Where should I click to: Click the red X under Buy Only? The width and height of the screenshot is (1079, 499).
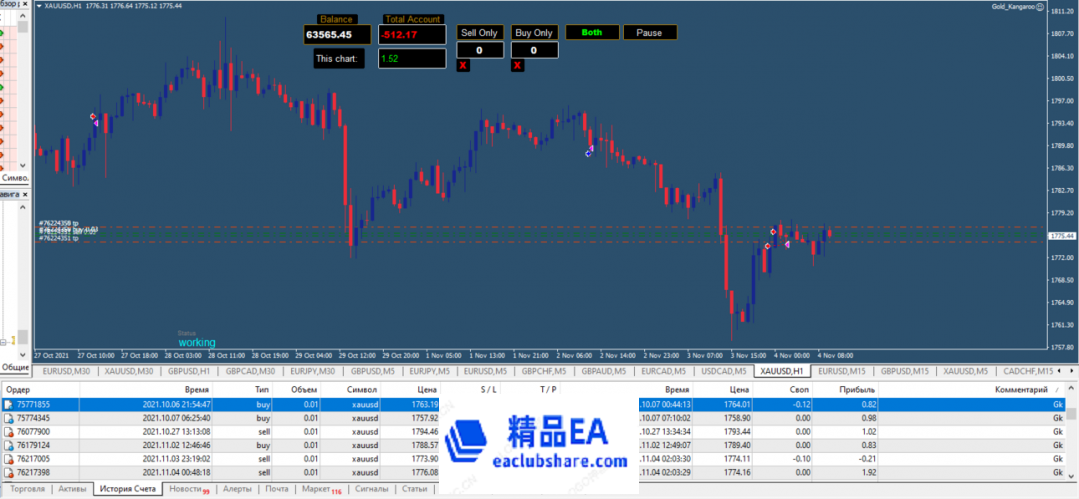pyautogui.click(x=517, y=66)
